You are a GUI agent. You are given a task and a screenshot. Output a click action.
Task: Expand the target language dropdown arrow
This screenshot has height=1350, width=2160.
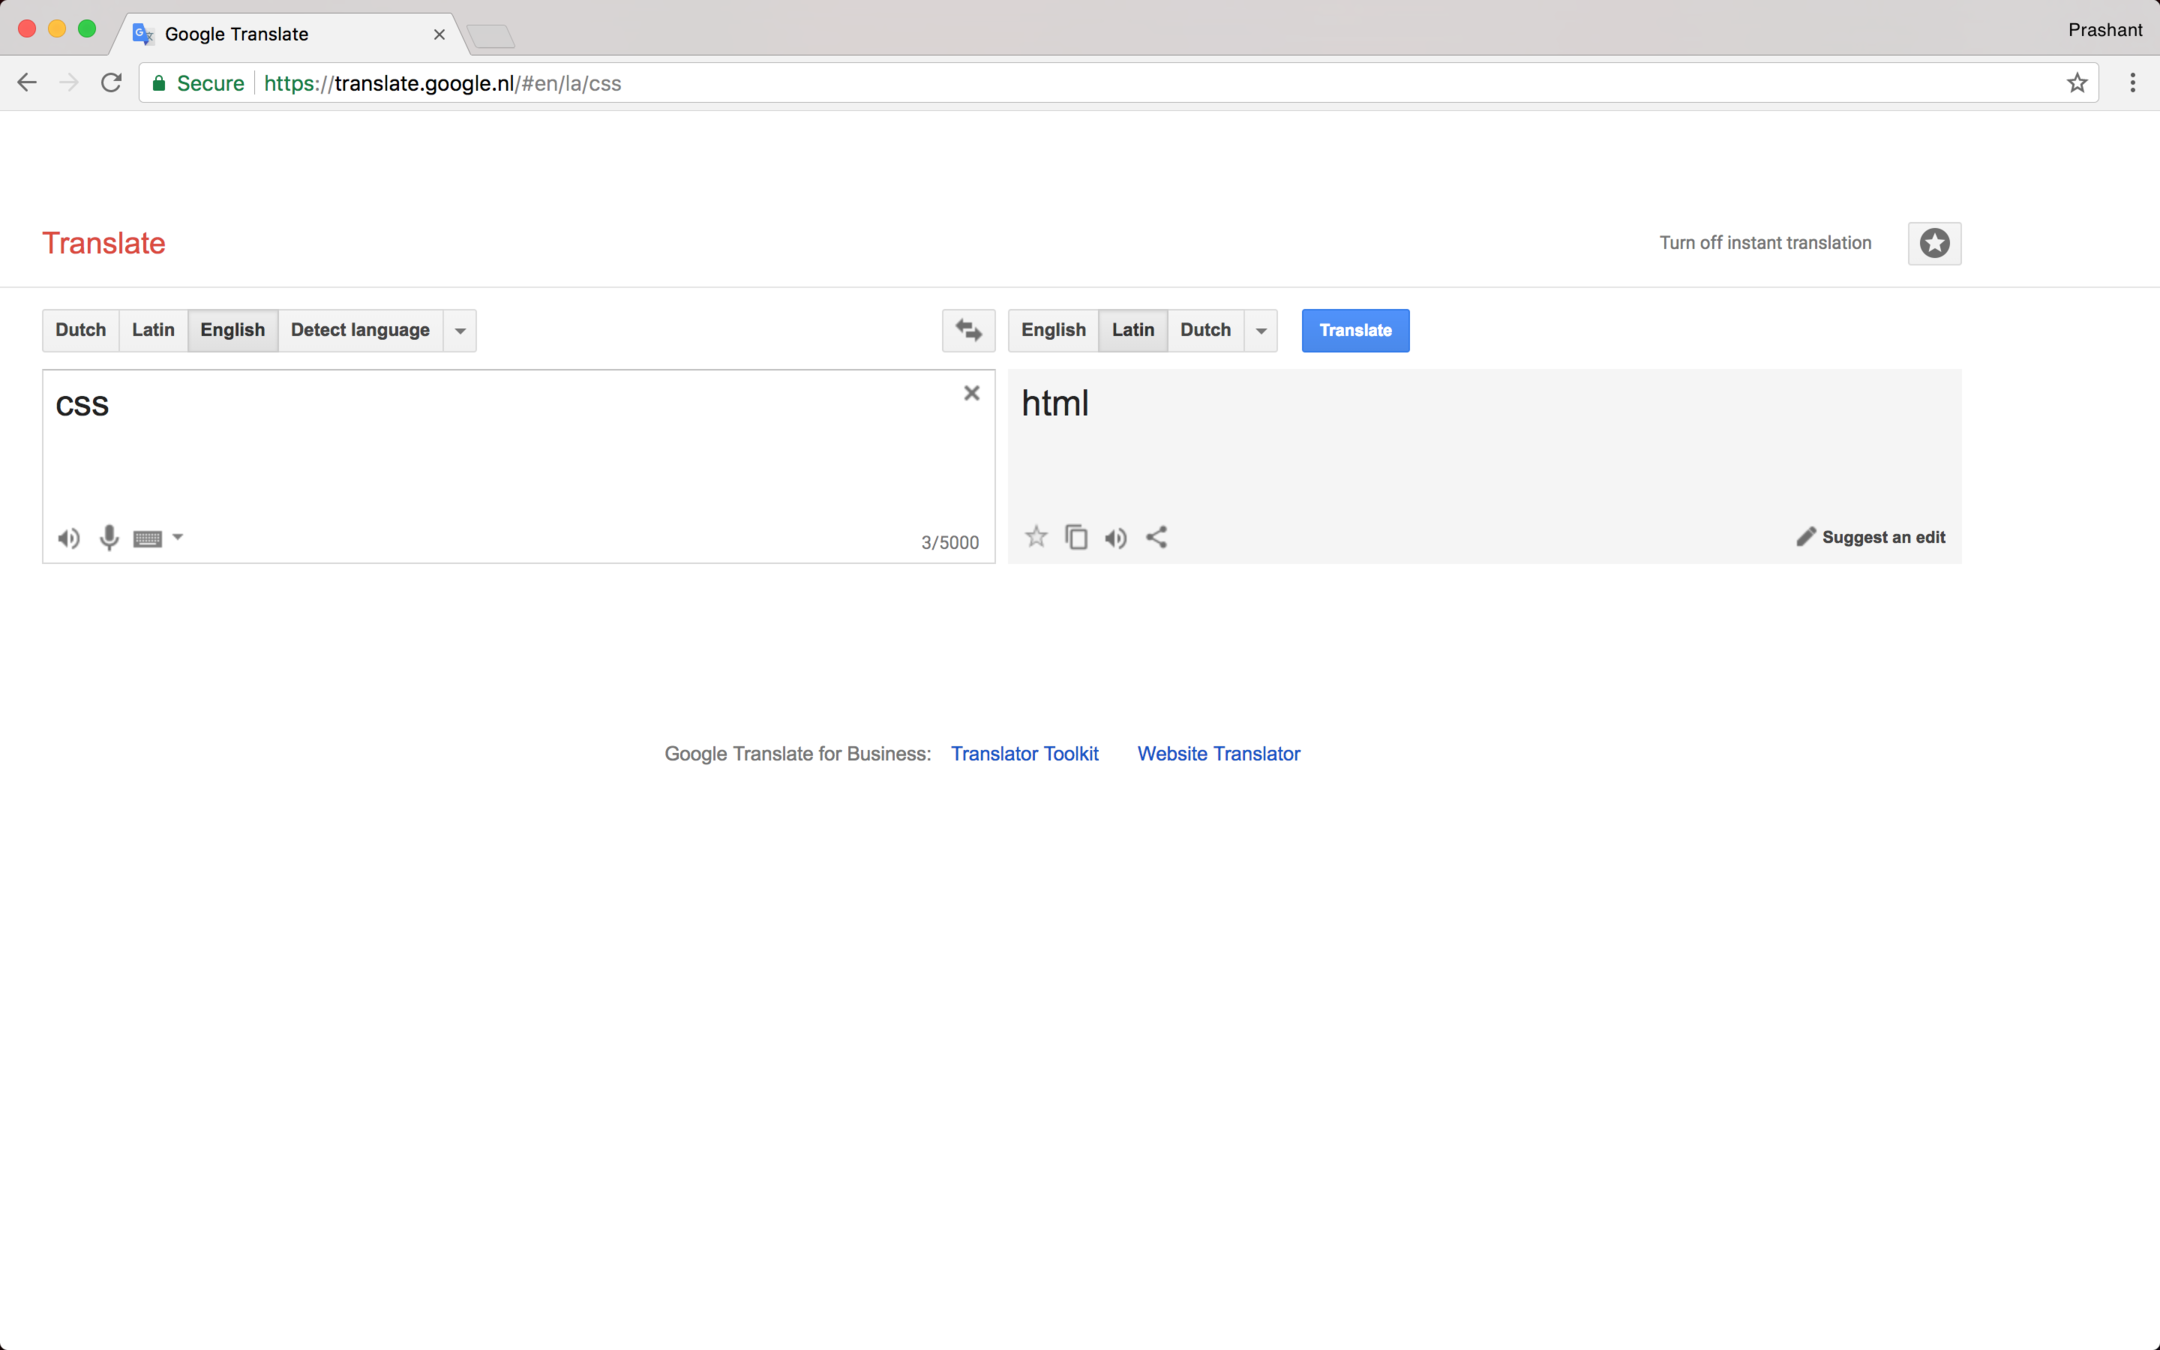pos(1261,331)
